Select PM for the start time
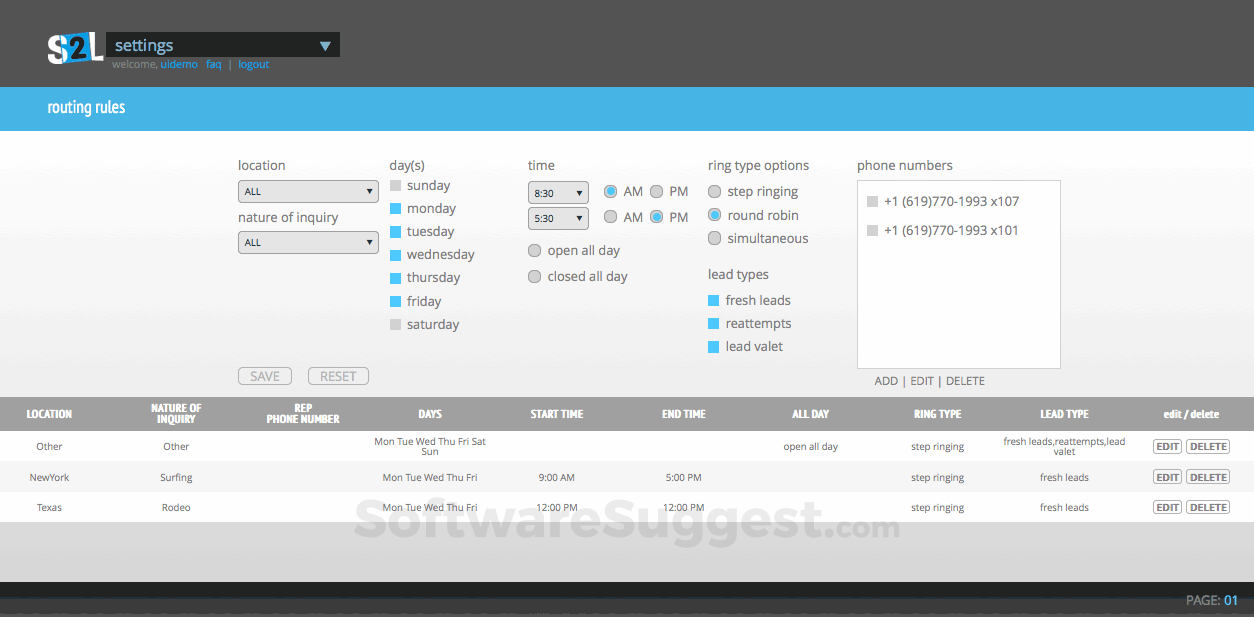The height and width of the screenshot is (617, 1254). pos(657,191)
